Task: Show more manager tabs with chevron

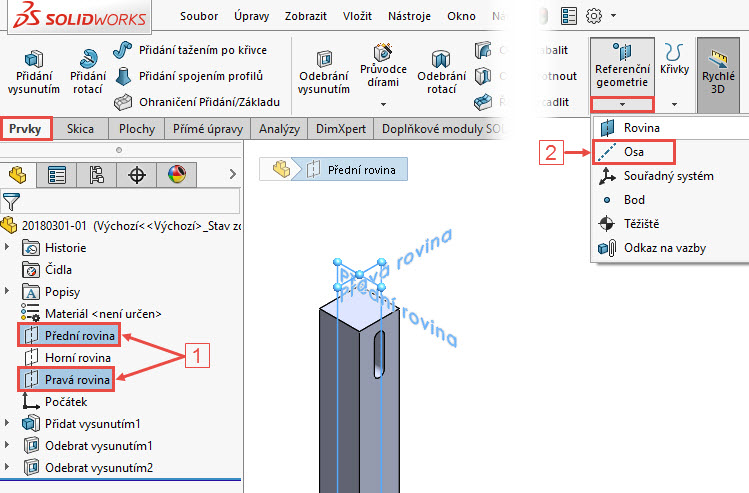Action: click(x=233, y=174)
